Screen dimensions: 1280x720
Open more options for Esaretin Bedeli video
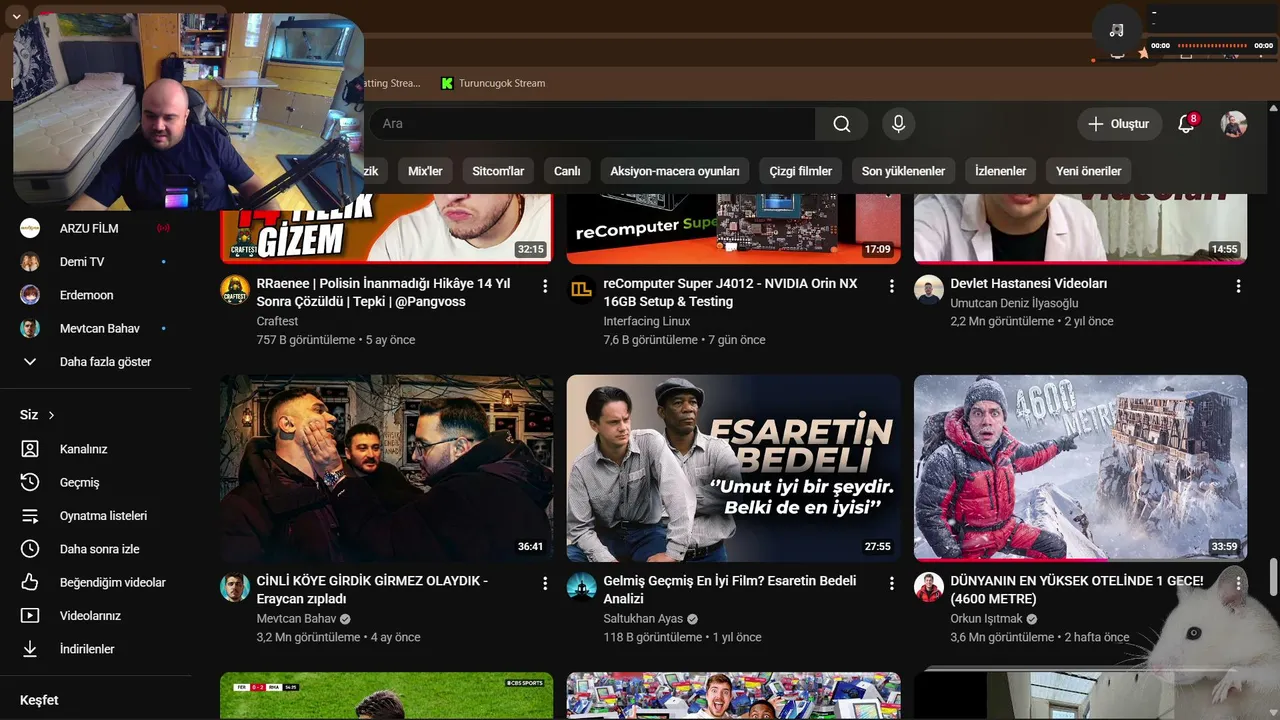coord(892,583)
